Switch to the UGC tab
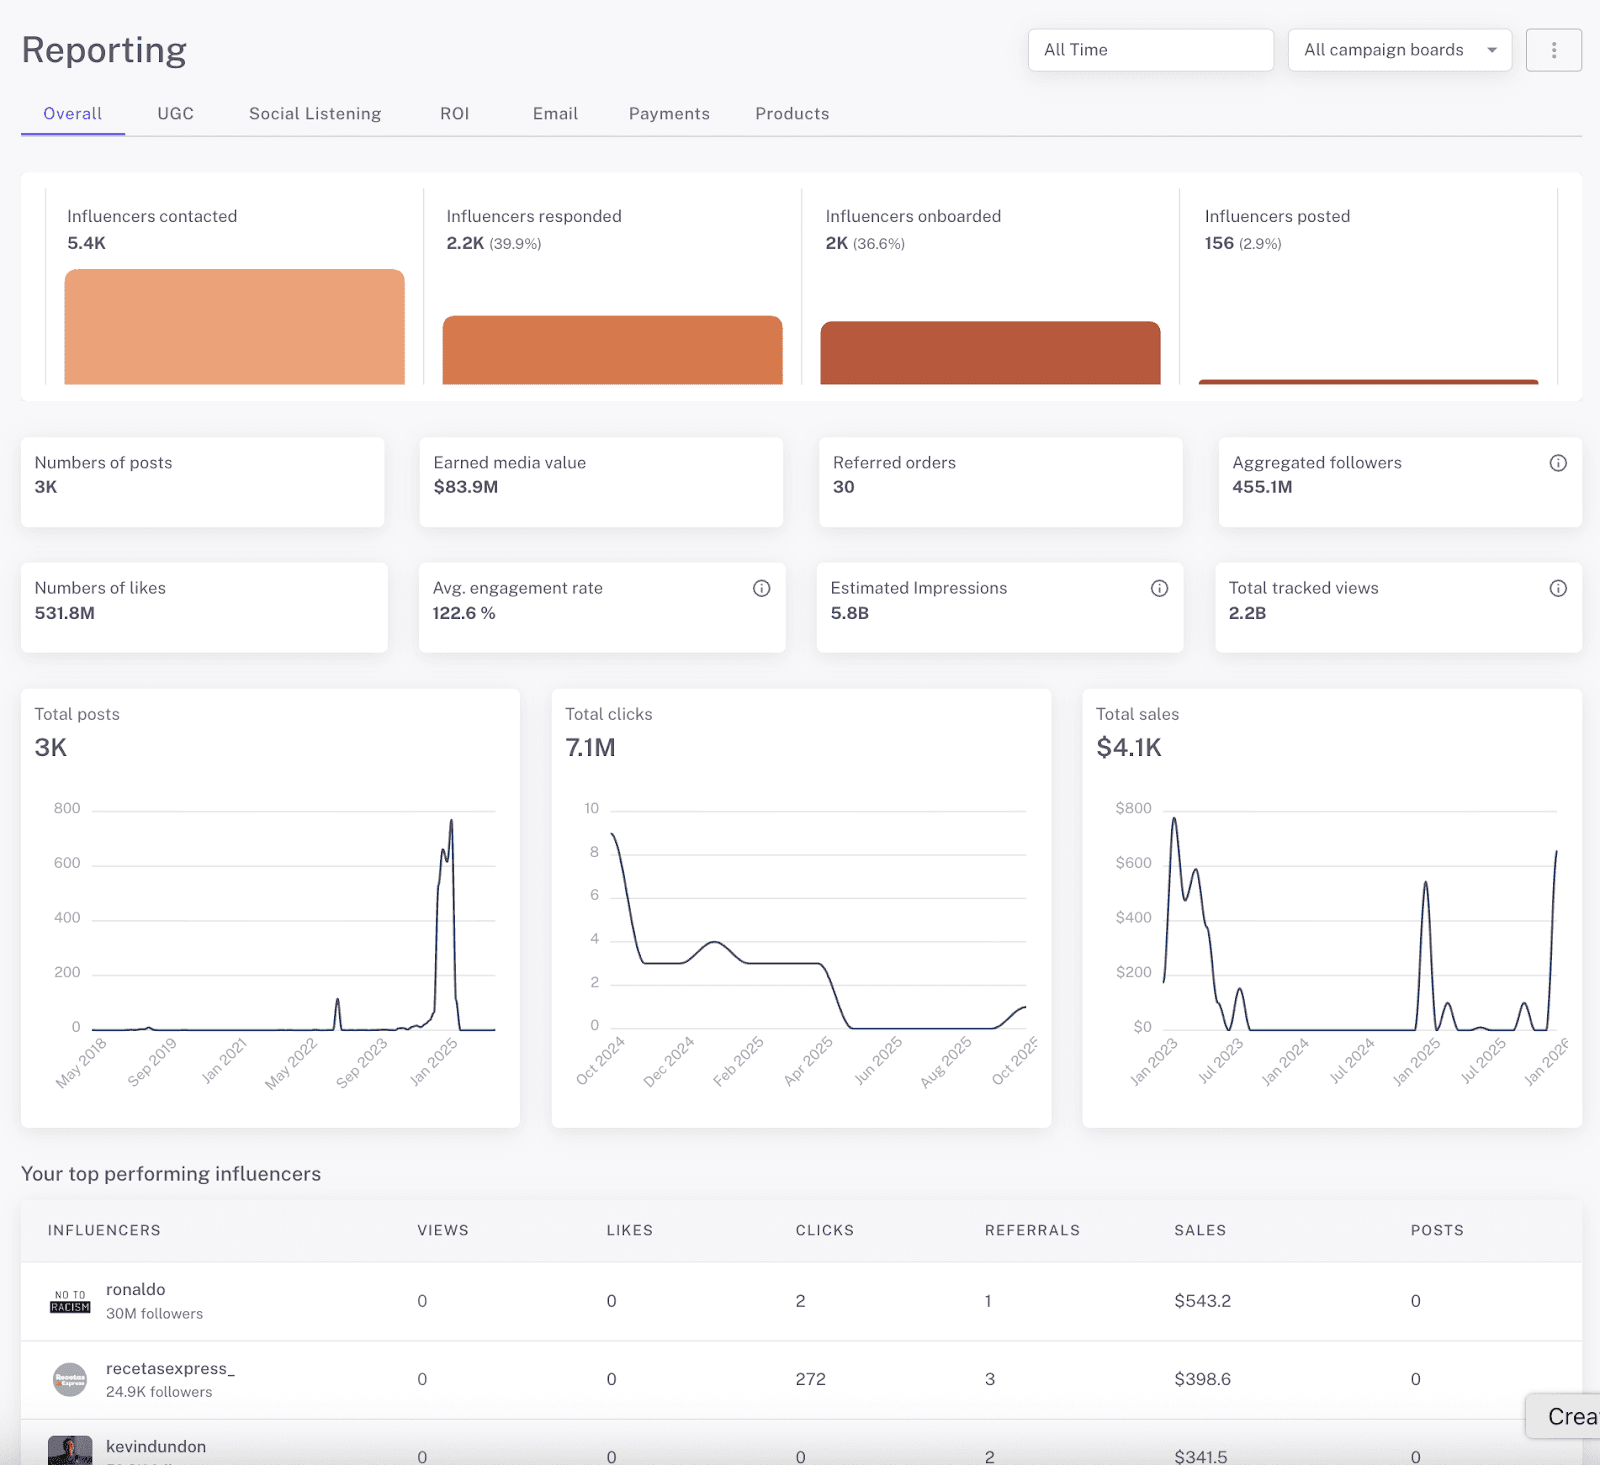The width and height of the screenshot is (1600, 1465). pyautogui.click(x=176, y=114)
